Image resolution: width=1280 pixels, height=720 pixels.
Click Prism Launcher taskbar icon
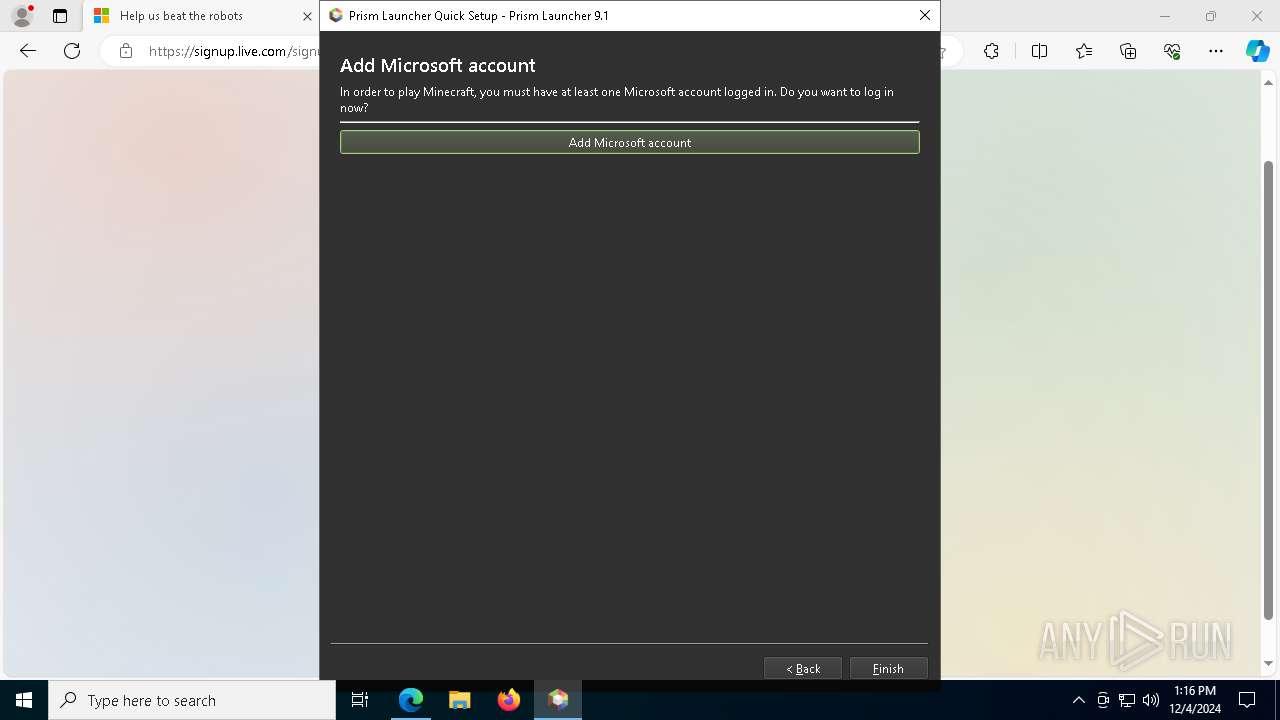558,700
